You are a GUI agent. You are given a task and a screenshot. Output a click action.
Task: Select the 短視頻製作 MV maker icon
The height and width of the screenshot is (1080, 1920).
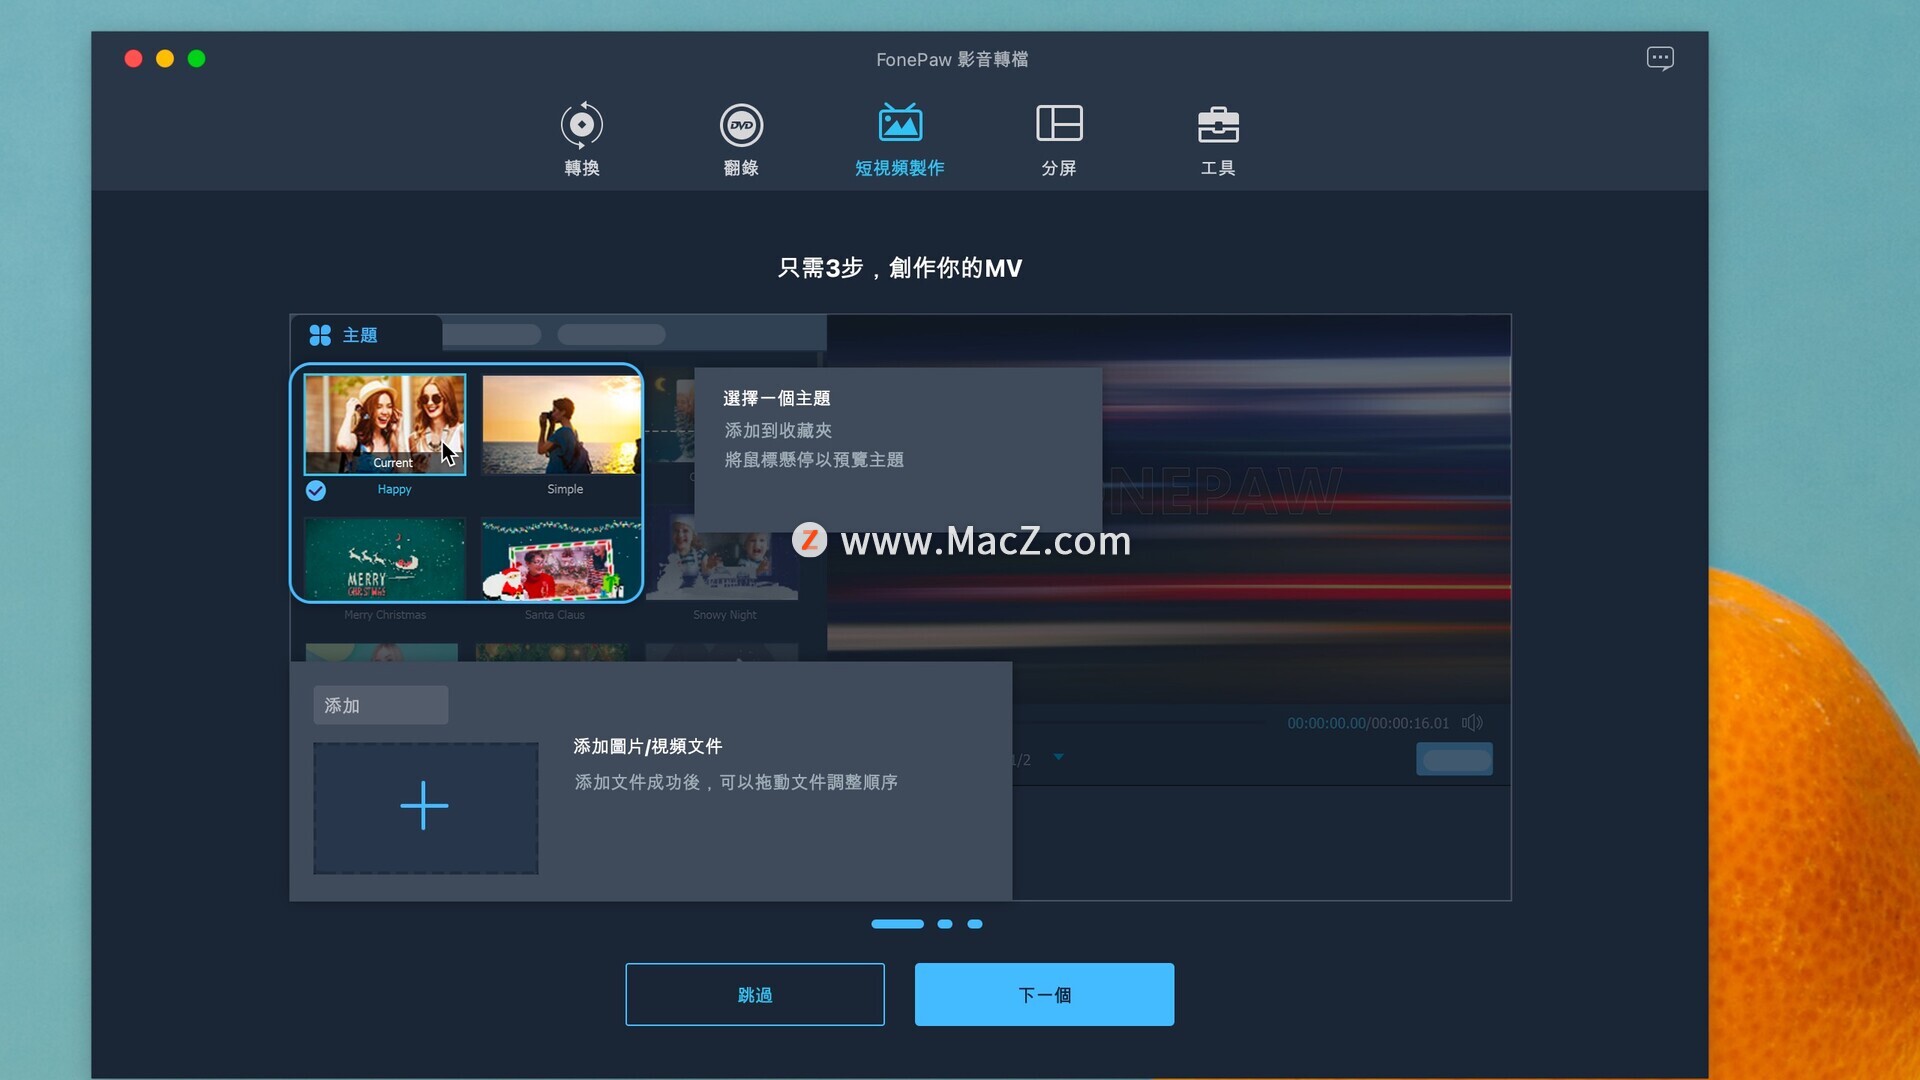coord(900,123)
